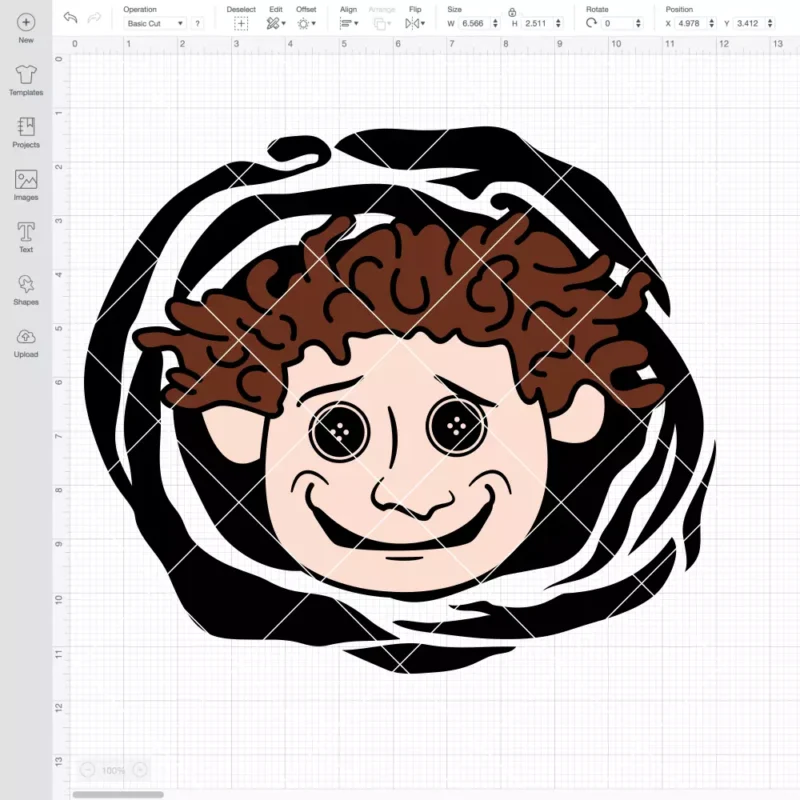Open the Operation Basic Cut dropdown
800x800 pixels.
[x=155, y=23]
